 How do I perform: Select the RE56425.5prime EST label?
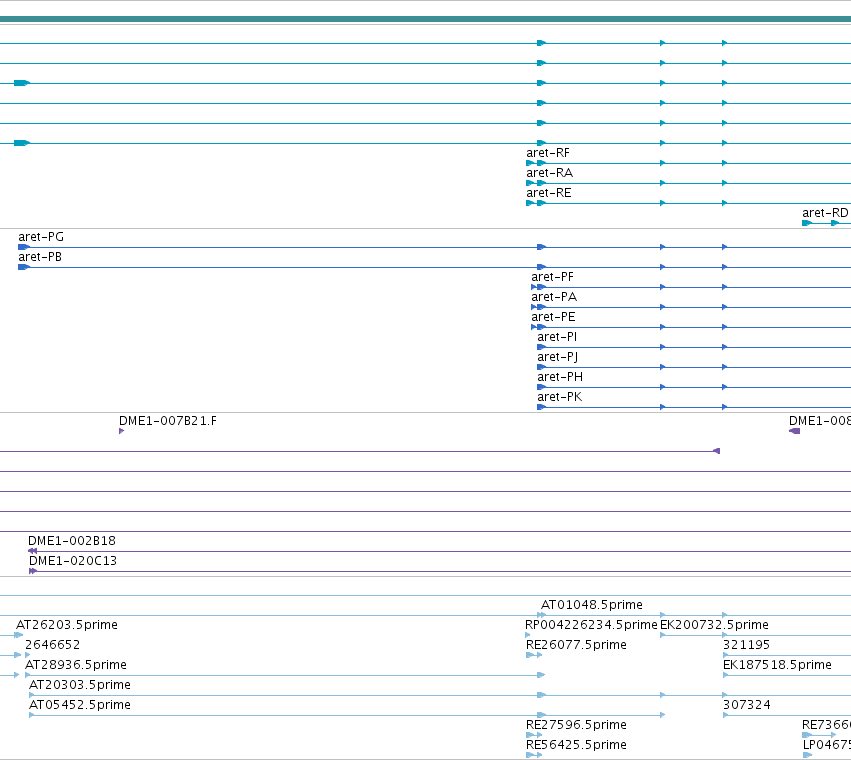[x=576, y=745]
